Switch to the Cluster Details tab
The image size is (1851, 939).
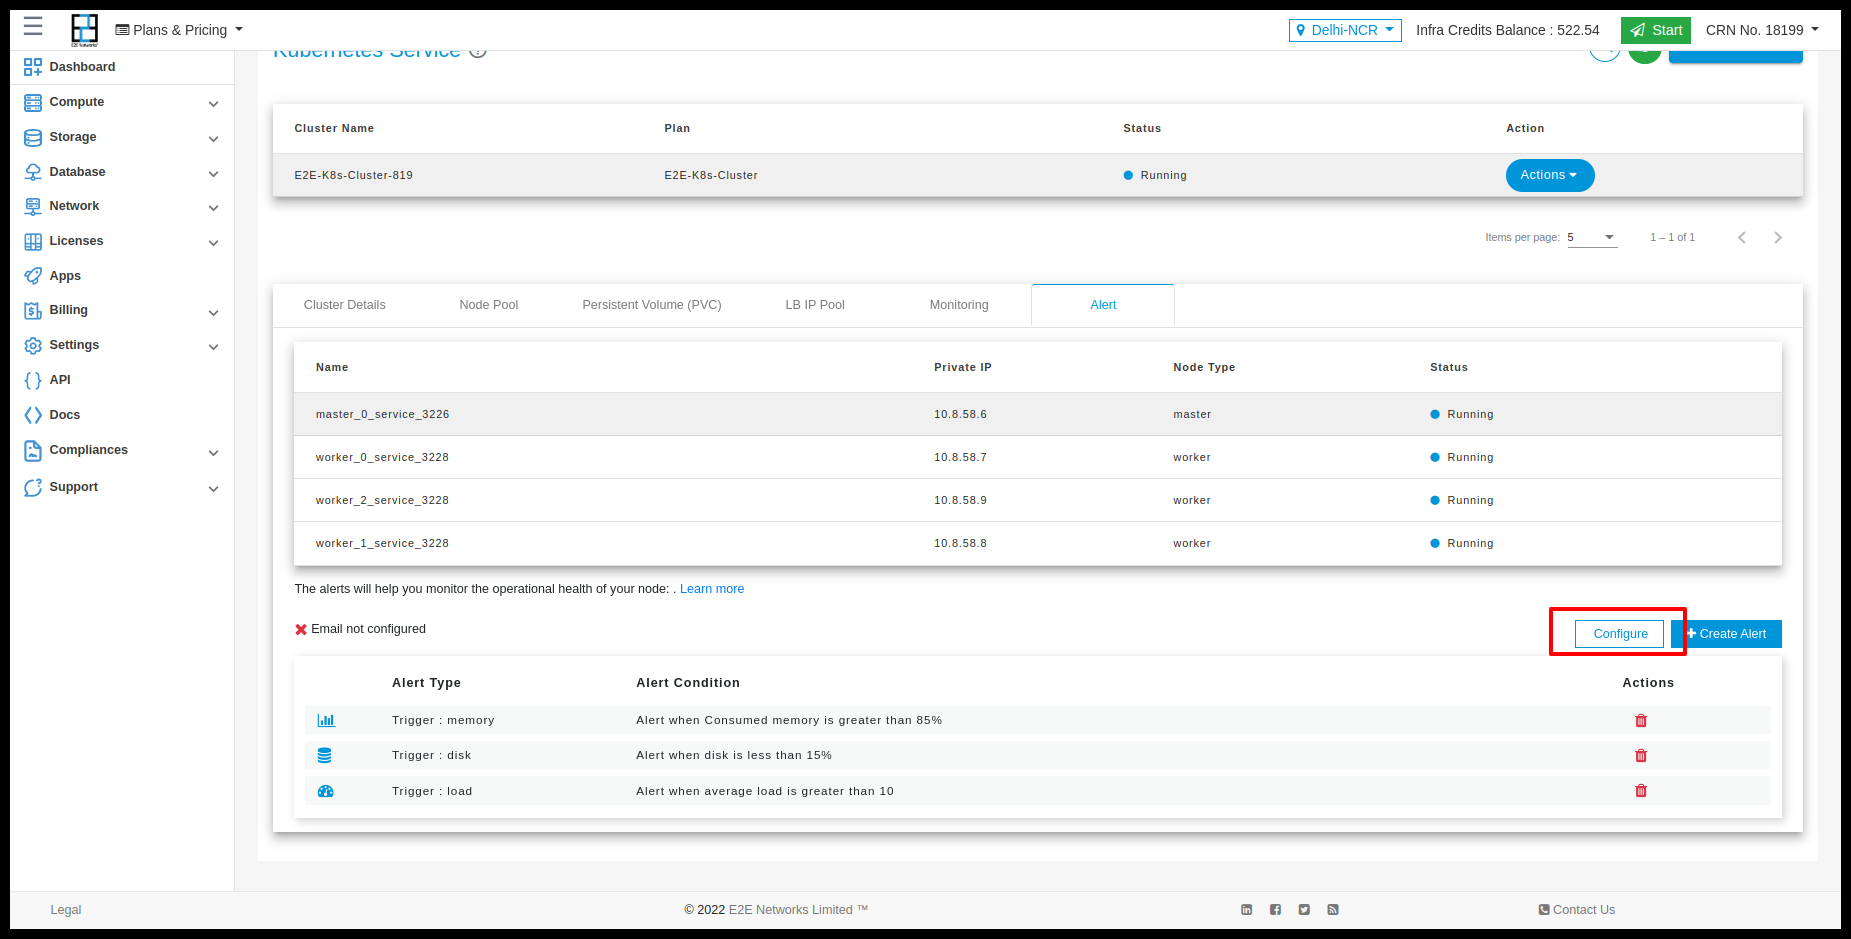[345, 305]
